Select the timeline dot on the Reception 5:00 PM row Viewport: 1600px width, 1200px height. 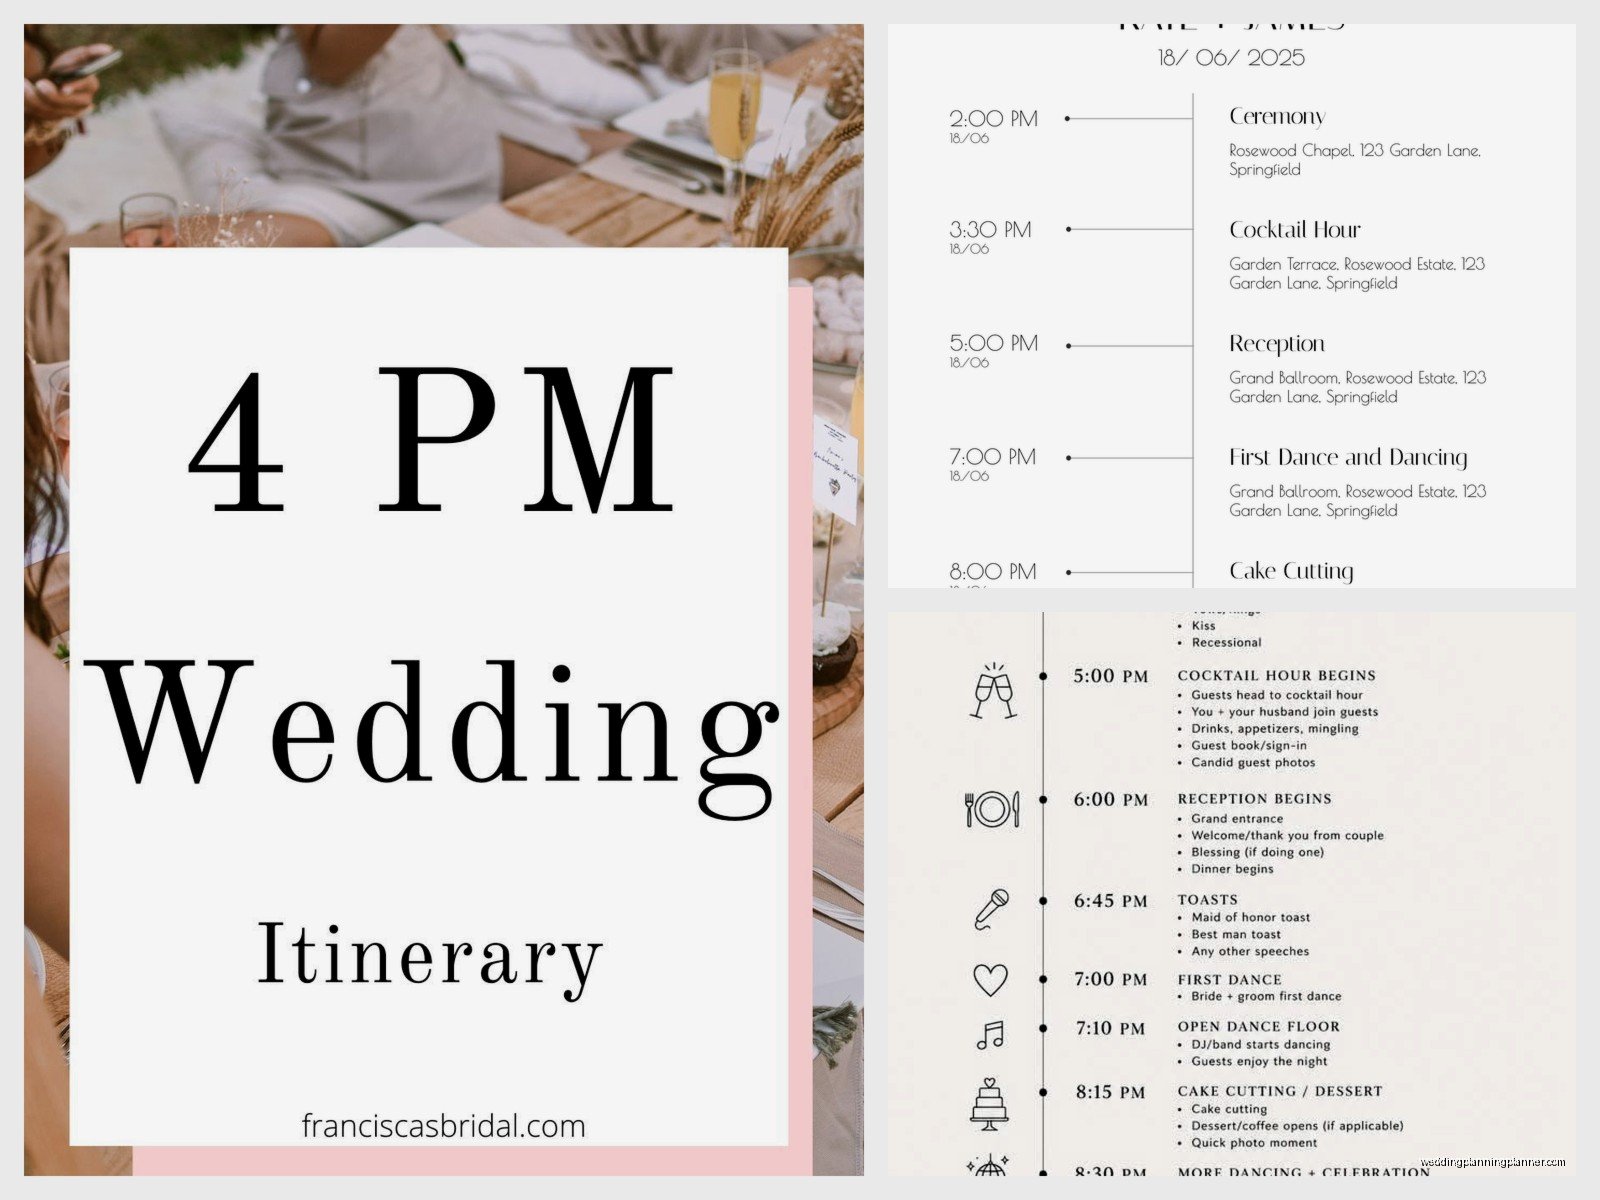[1068, 345]
